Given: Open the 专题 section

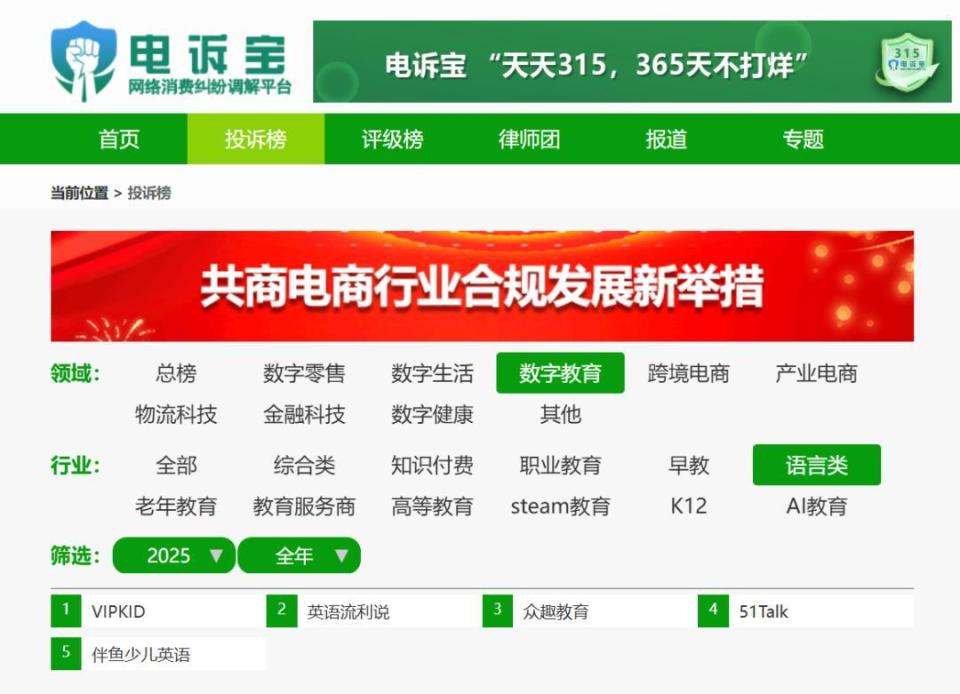Looking at the screenshot, I should (802, 140).
